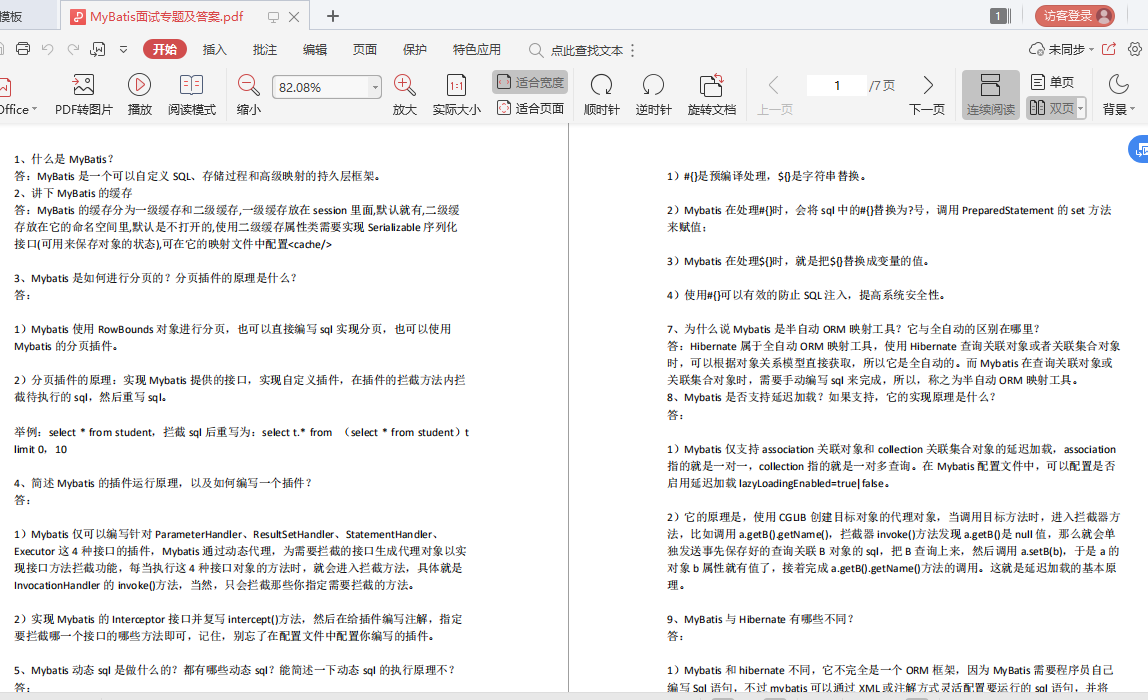Open the 保护 ribbon tab
Screen dimensions: 1148x700
point(414,49)
